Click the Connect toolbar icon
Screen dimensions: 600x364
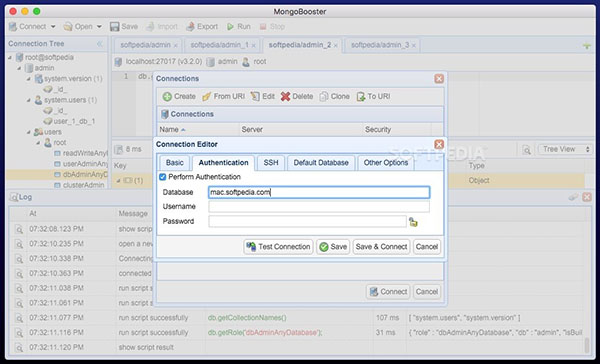point(13,26)
